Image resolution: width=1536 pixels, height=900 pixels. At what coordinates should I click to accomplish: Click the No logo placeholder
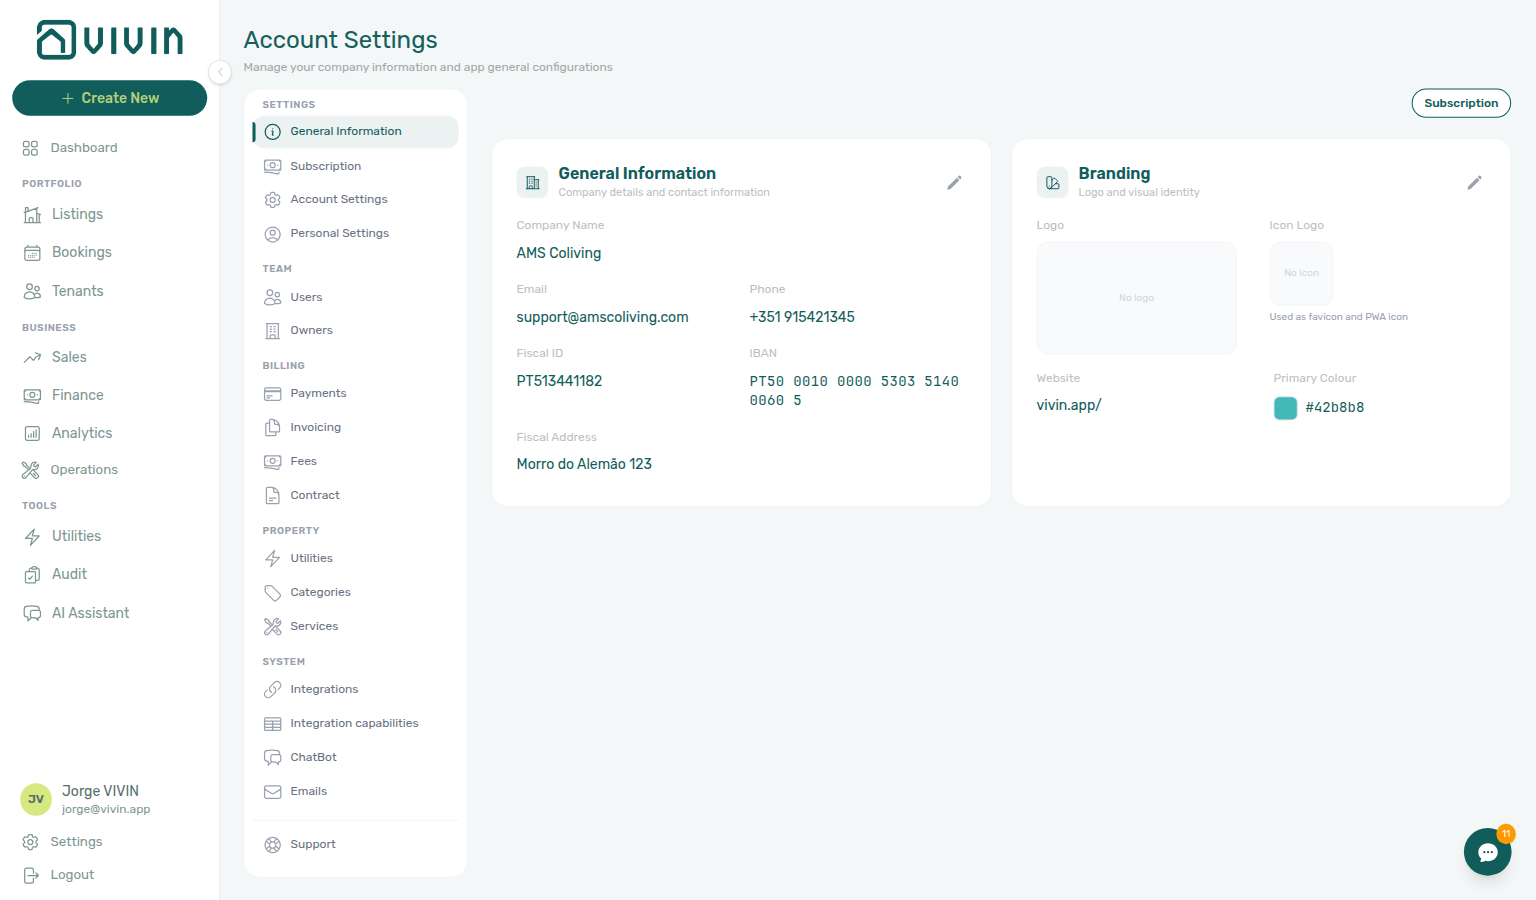coord(1136,298)
